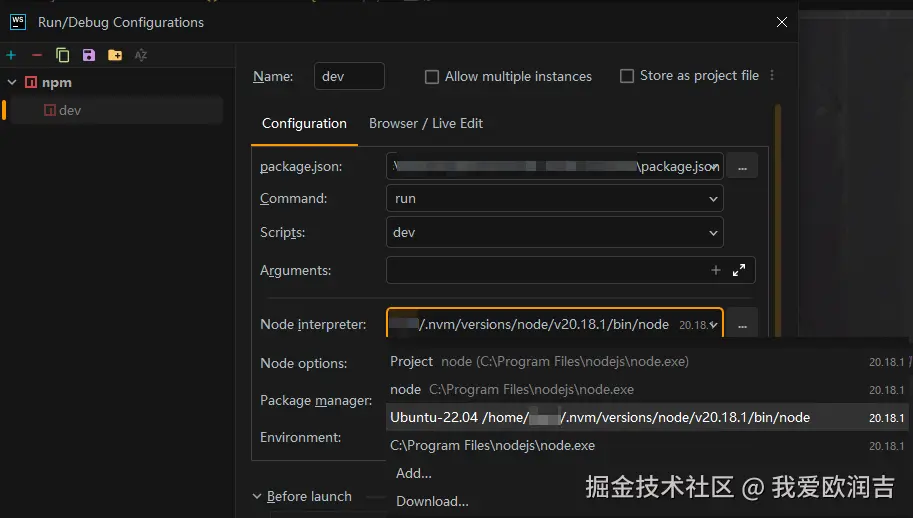Click the Node options label
The width and height of the screenshot is (913, 518).
[303, 363]
